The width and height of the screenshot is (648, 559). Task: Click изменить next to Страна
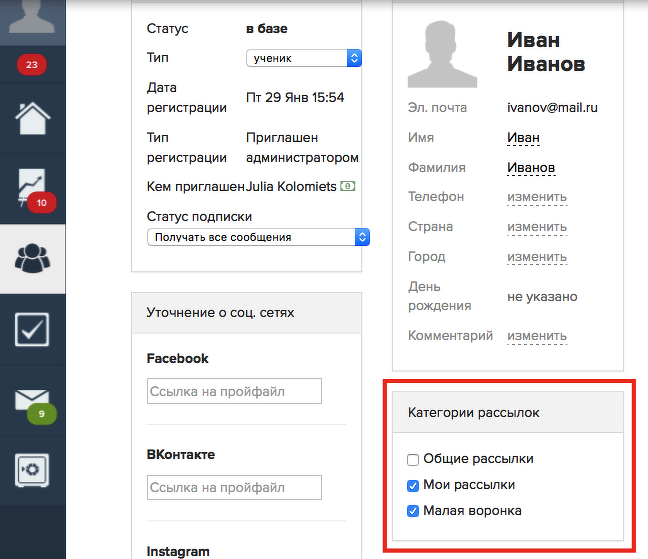tap(537, 227)
